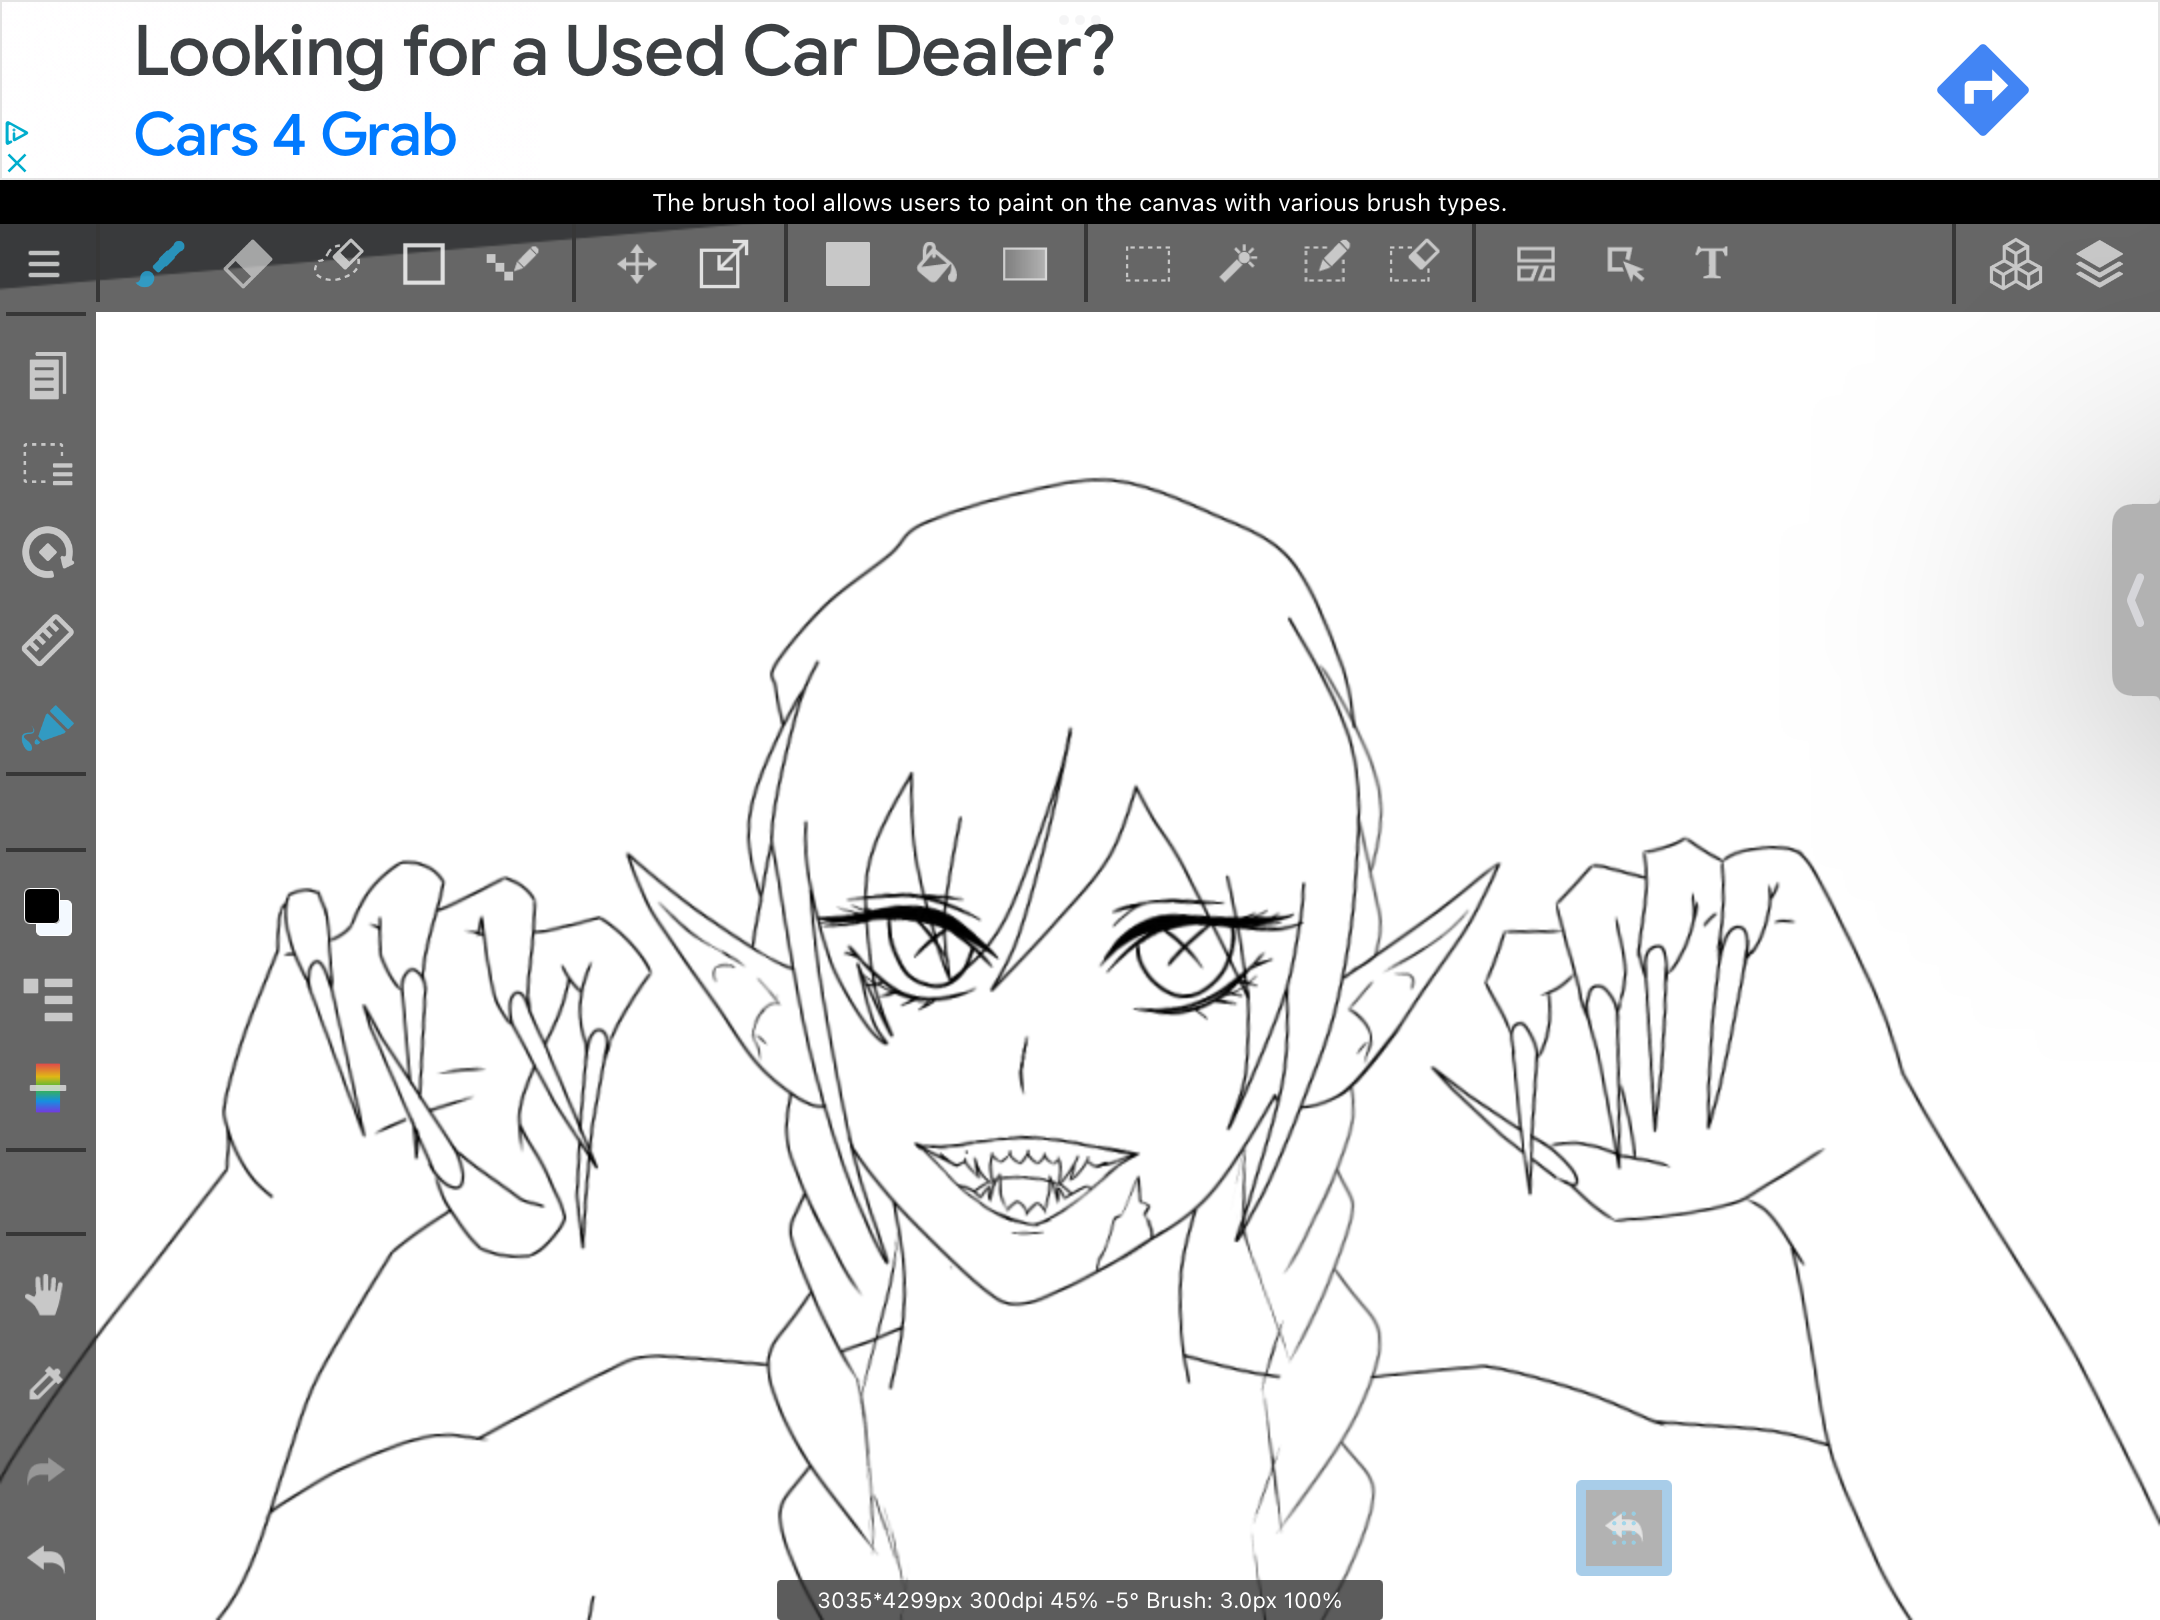Select the rectangular selection tool

pos(1147,264)
